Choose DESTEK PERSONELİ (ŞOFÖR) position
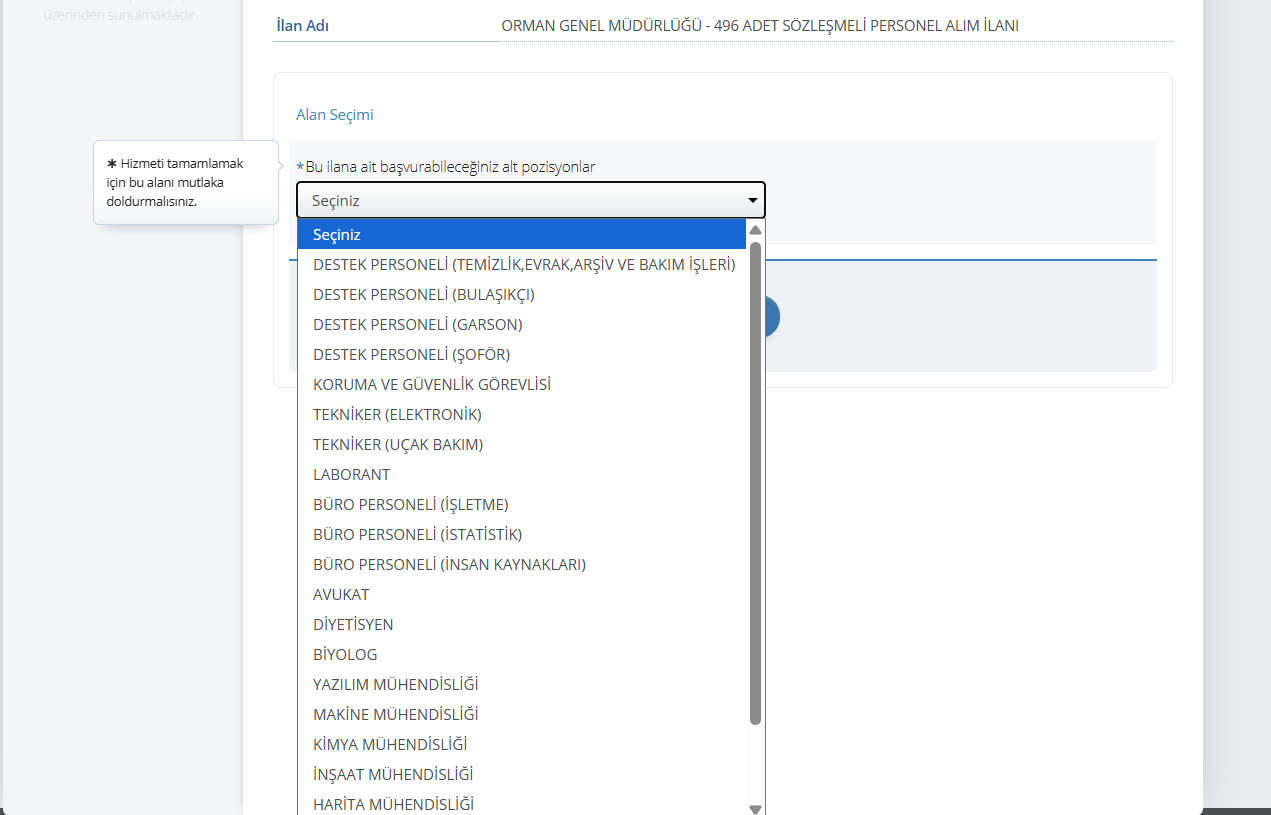This screenshot has width=1271, height=815. (411, 354)
